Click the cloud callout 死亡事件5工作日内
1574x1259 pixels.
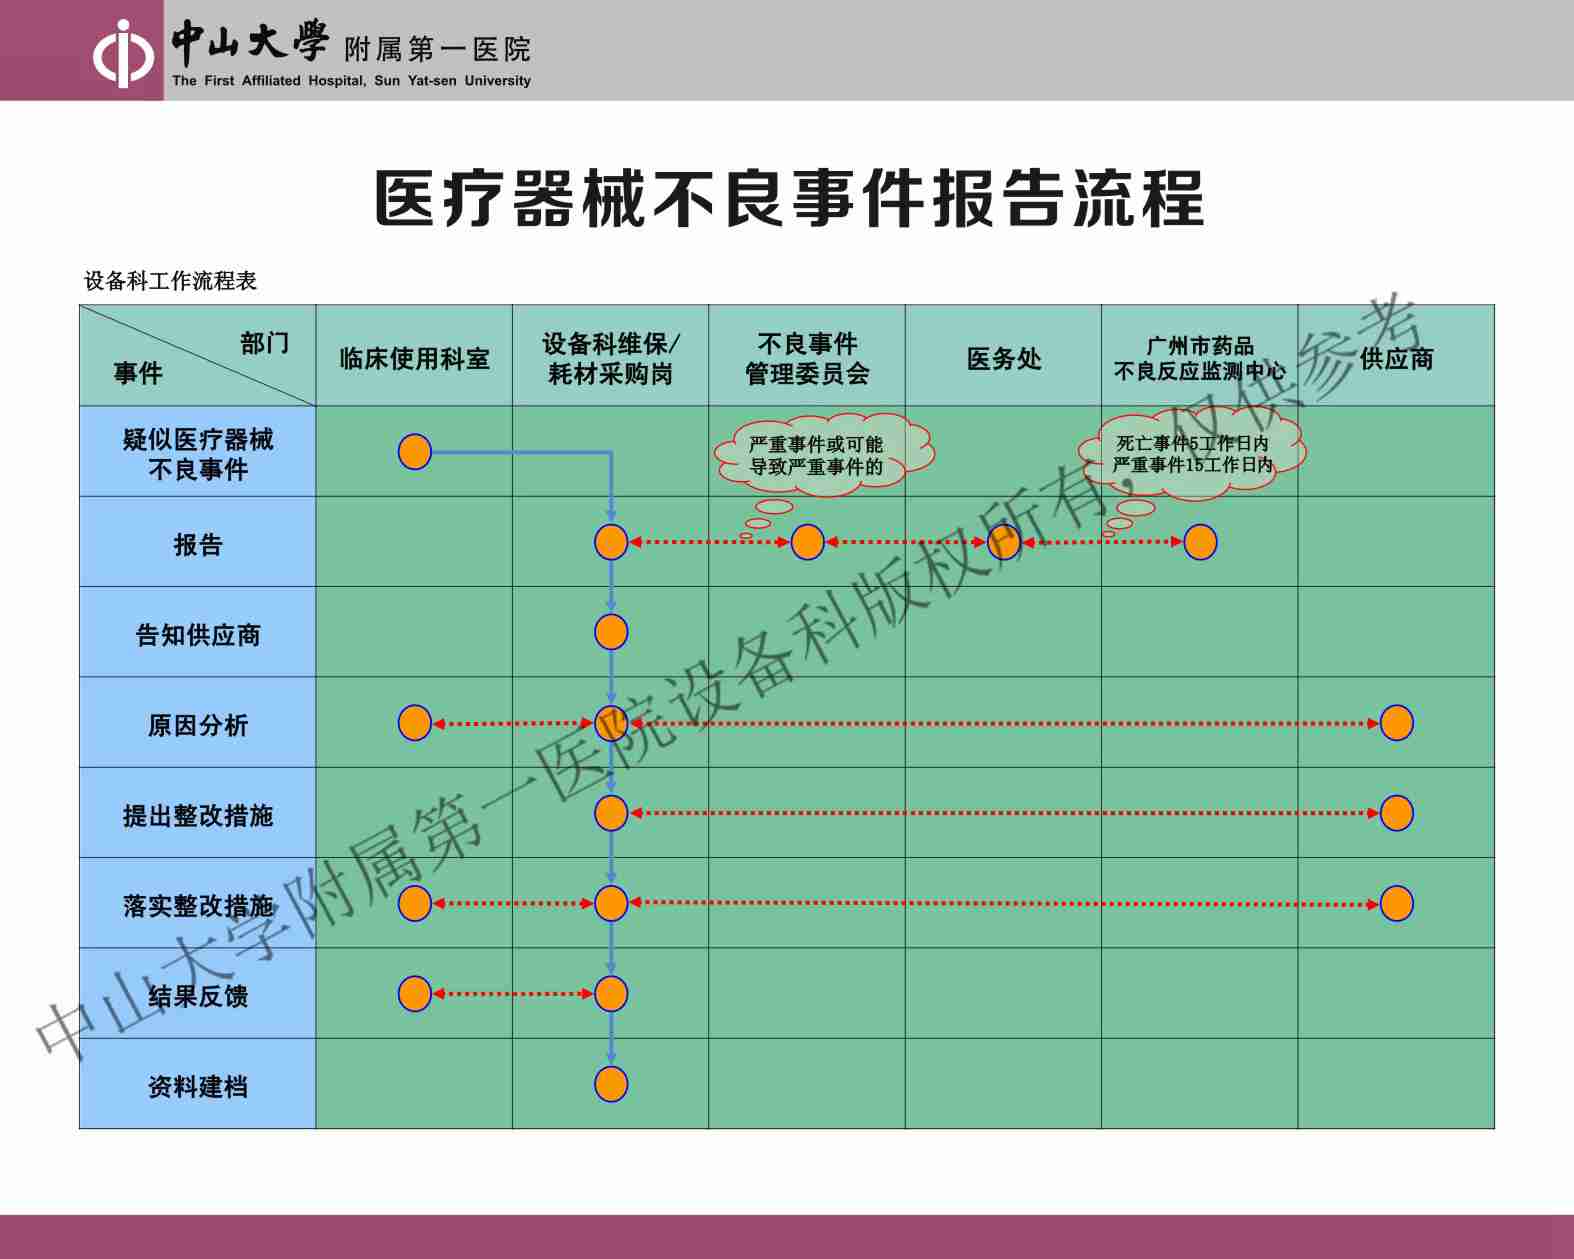(1192, 453)
